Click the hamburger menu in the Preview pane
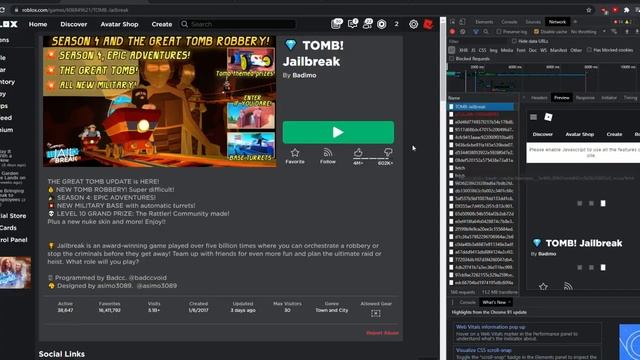 coord(533,117)
